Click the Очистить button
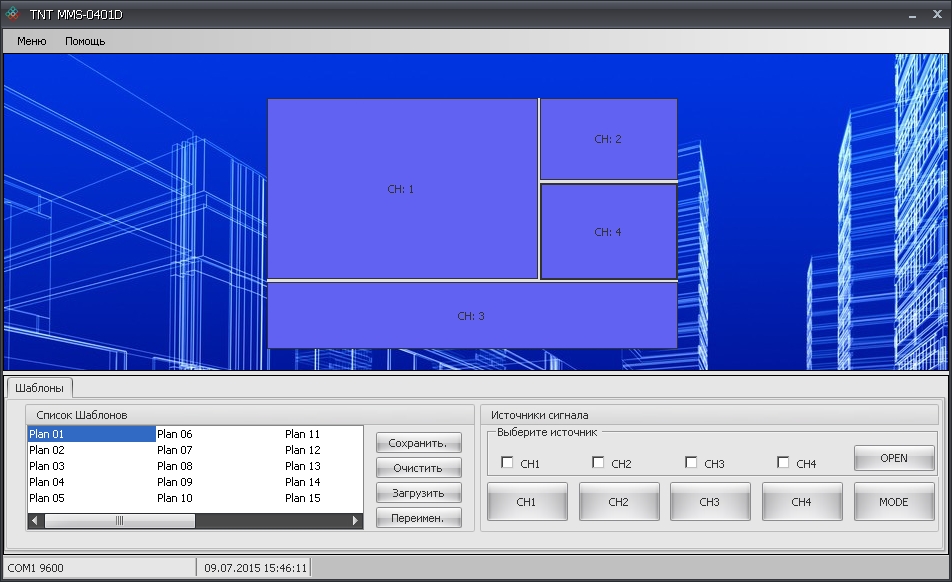Image resolution: width=952 pixels, height=582 pixels. [x=418, y=468]
